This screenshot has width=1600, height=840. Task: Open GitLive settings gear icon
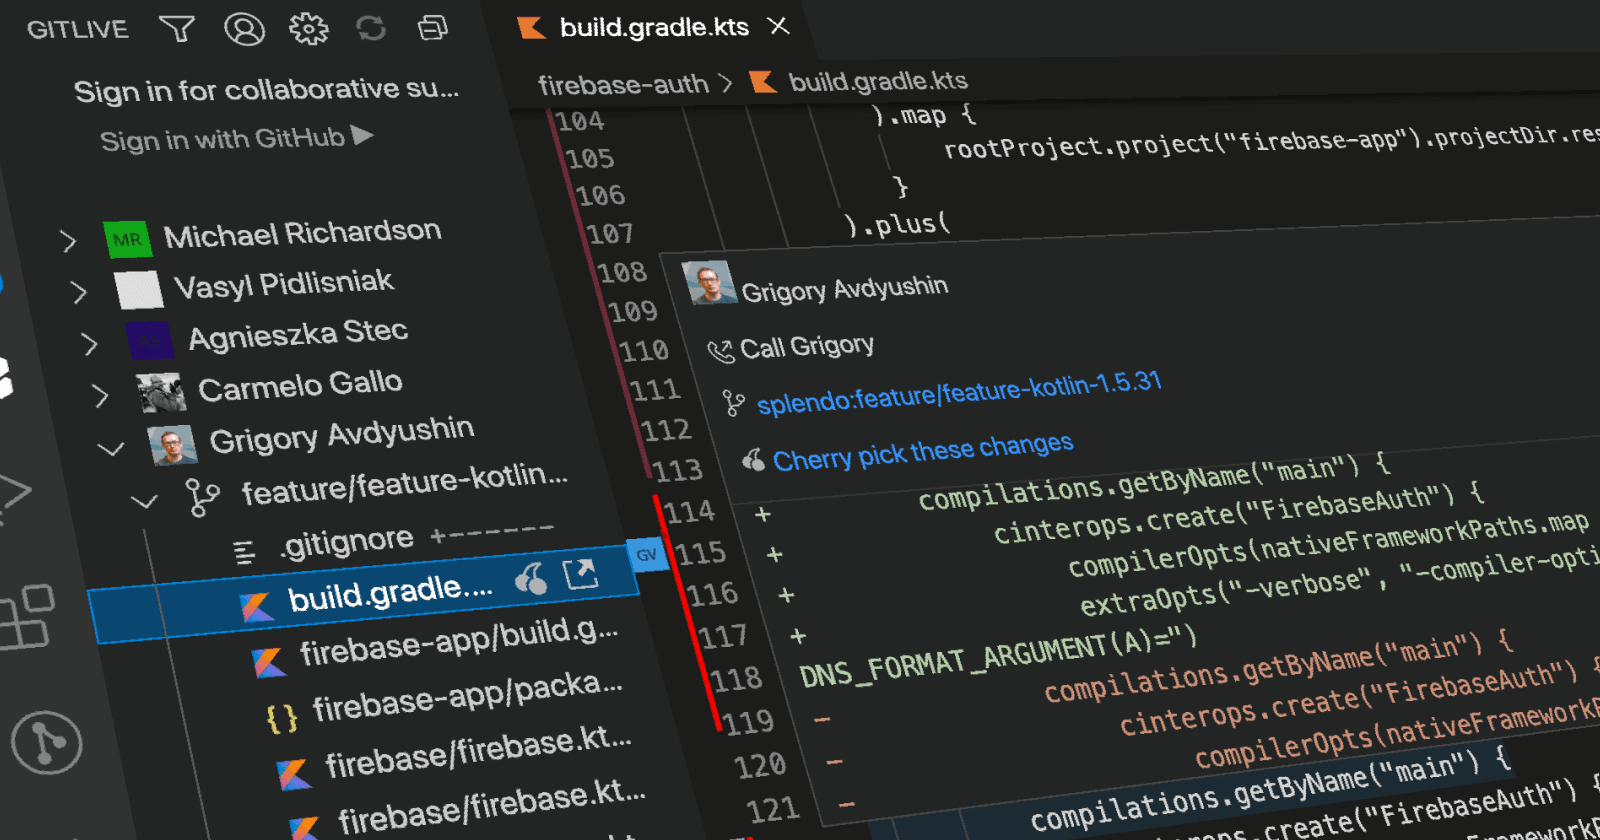308,29
